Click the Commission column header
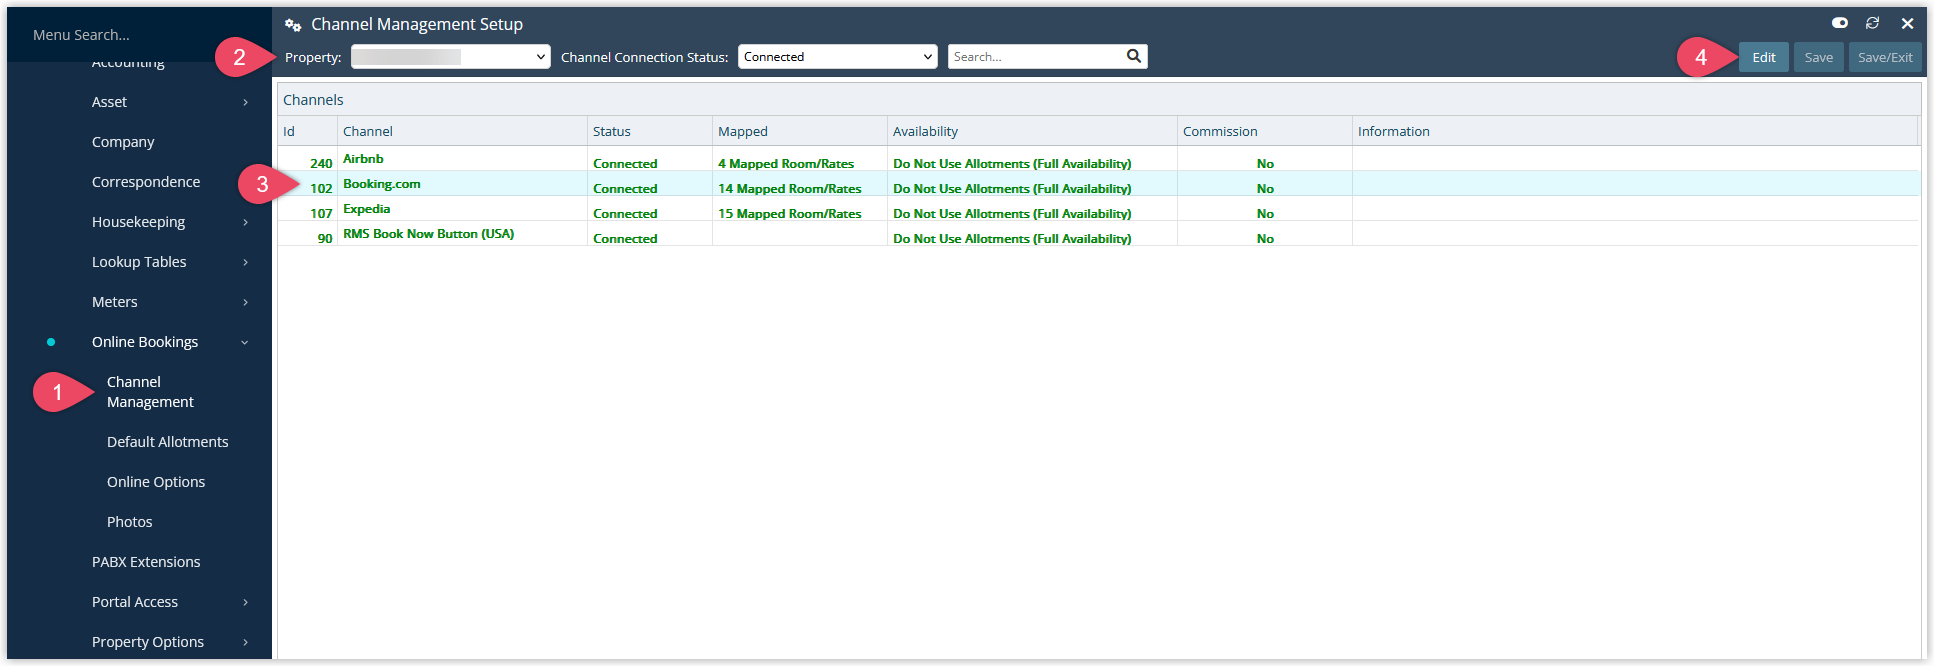The width and height of the screenshot is (1935, 667). [x=1265, y=131]
